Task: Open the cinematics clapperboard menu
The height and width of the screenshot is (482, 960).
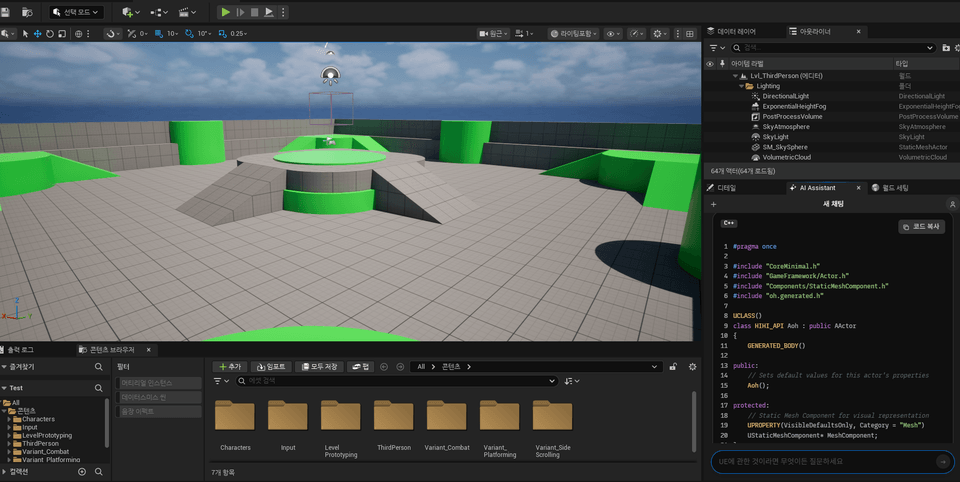Action: pos(184,12)
